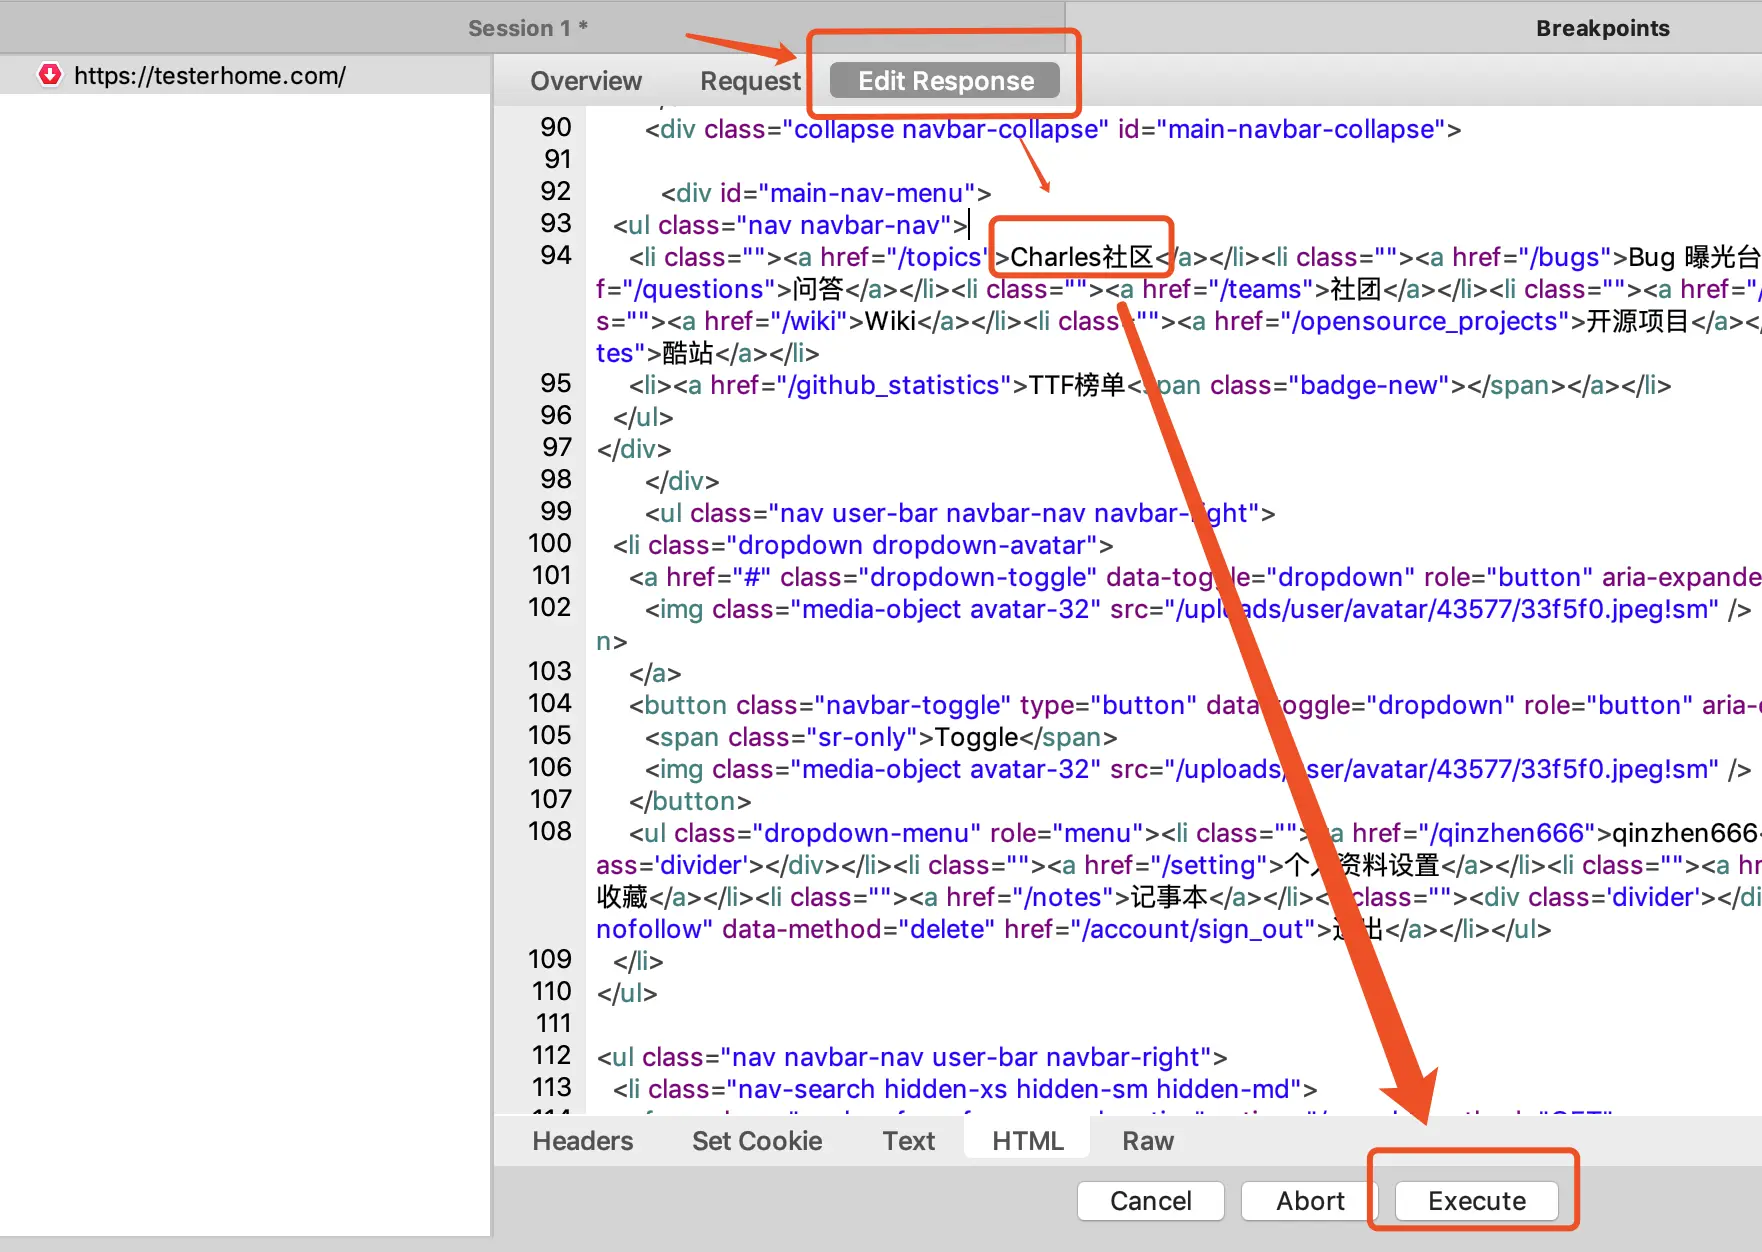
Task: Click the closing </ul> tag on line 96
Action: 643,417
